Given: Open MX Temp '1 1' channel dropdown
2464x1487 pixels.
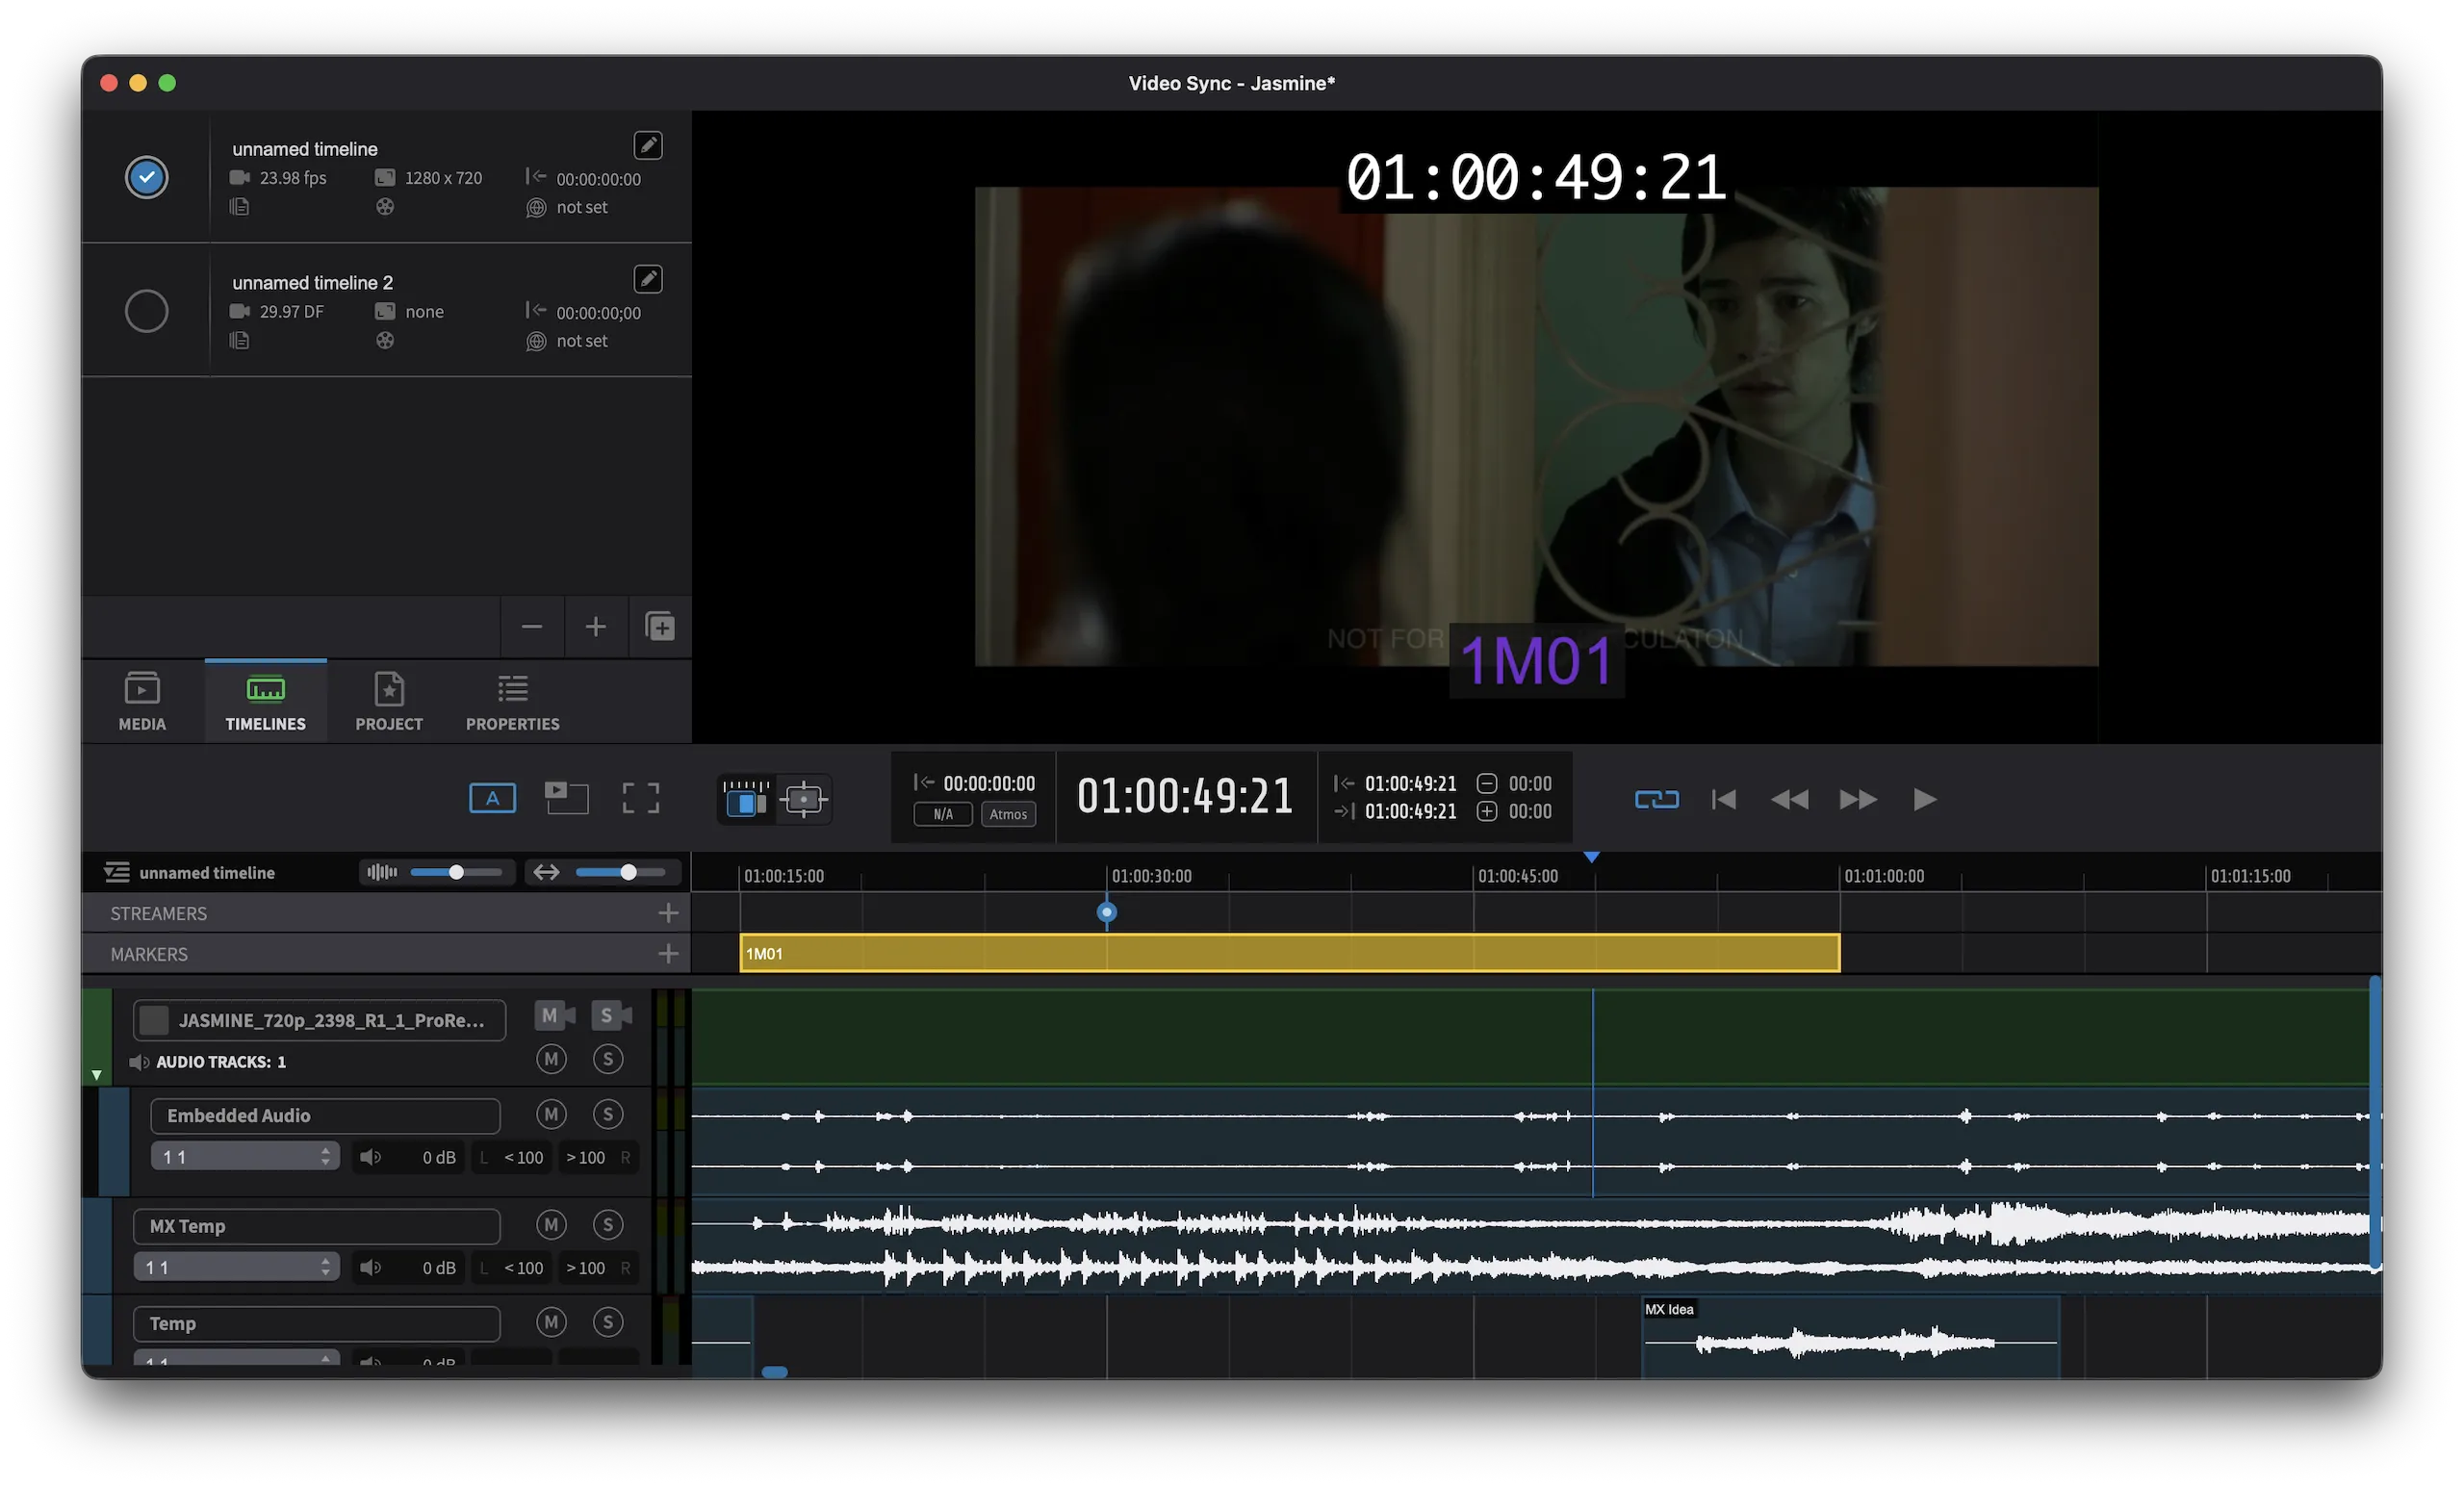Looking at the screenshot, I should point(237,1269).
